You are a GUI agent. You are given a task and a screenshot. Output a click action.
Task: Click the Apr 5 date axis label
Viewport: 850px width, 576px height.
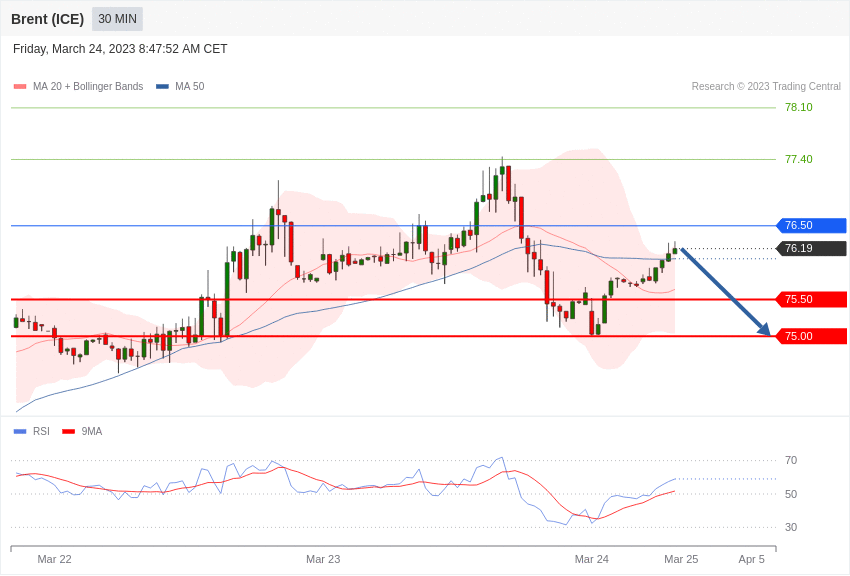click(751, 559)
